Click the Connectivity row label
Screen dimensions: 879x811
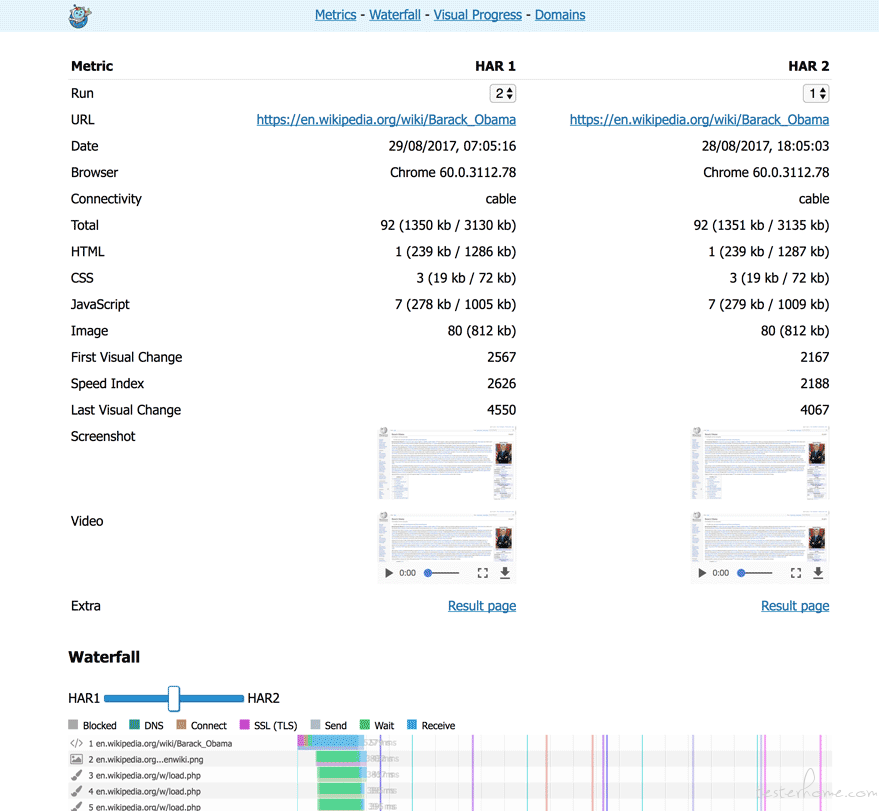[107, 199]
